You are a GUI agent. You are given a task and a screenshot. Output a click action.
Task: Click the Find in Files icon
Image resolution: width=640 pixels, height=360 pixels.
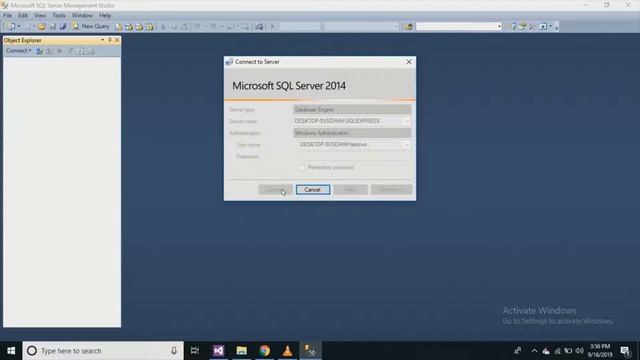pos(408,27)
